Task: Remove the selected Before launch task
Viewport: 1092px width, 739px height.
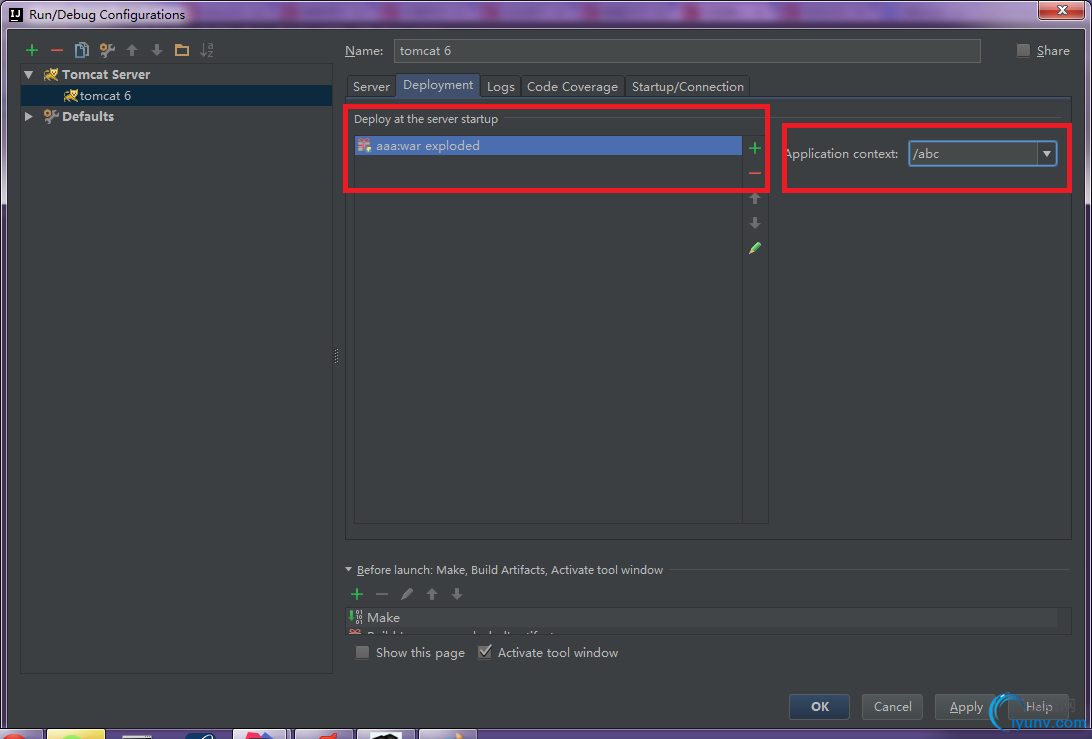Action: 382,594
